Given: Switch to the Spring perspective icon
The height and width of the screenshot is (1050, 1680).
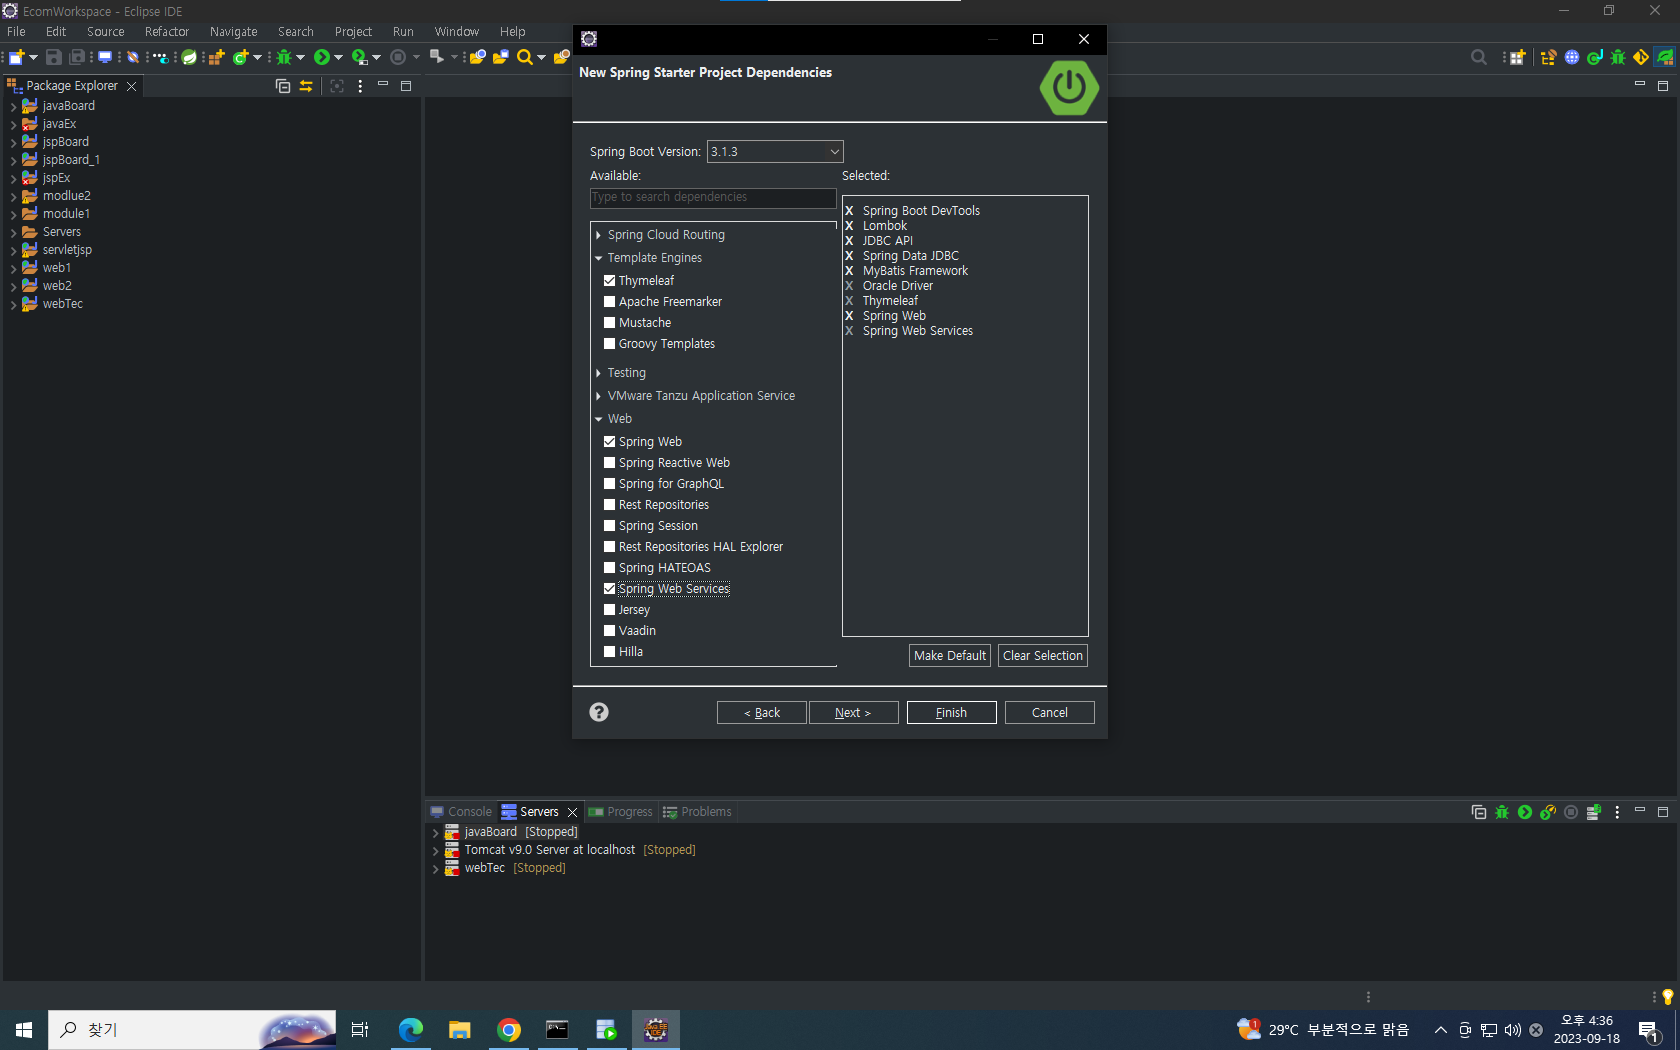Looking at the screenshot, I should [x=1665, y=57].
